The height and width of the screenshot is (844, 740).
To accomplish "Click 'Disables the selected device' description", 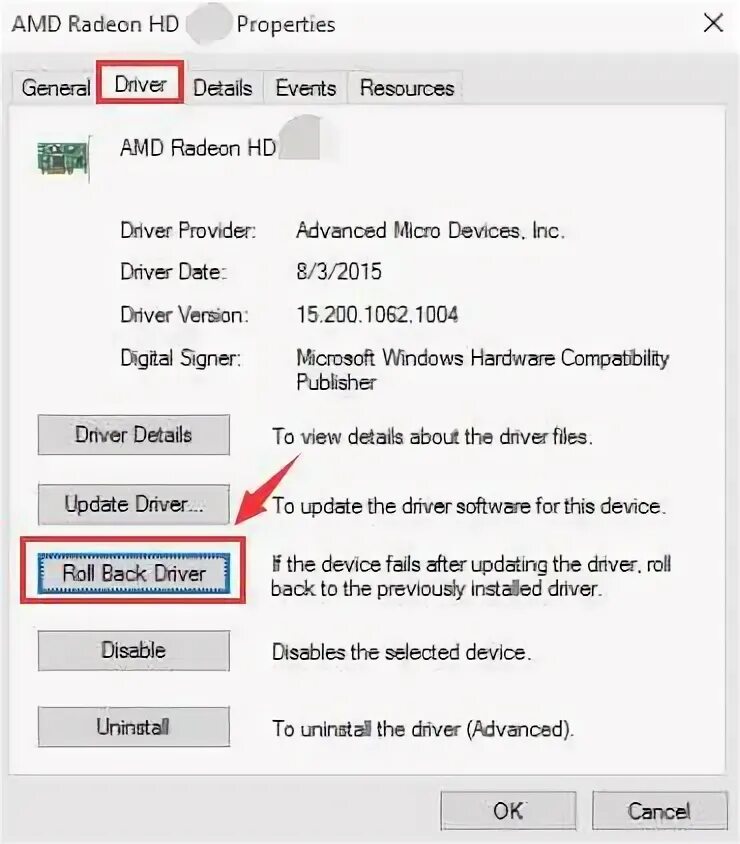I will 401,652.
